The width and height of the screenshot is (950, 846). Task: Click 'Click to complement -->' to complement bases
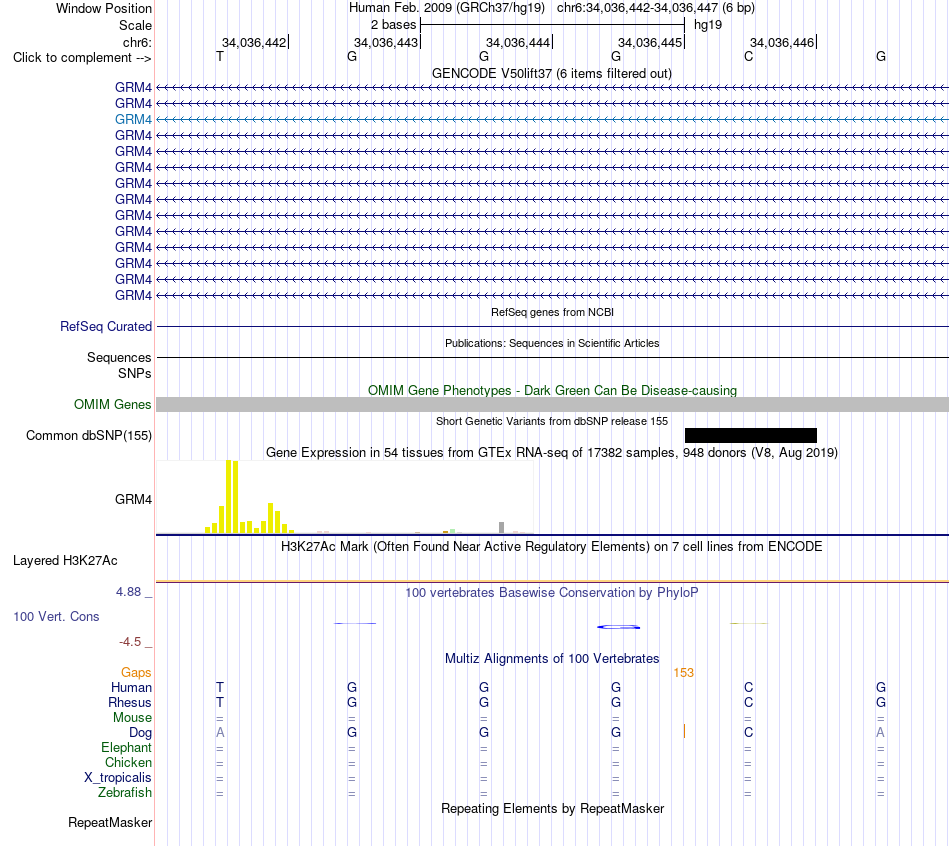coord(82,58)
